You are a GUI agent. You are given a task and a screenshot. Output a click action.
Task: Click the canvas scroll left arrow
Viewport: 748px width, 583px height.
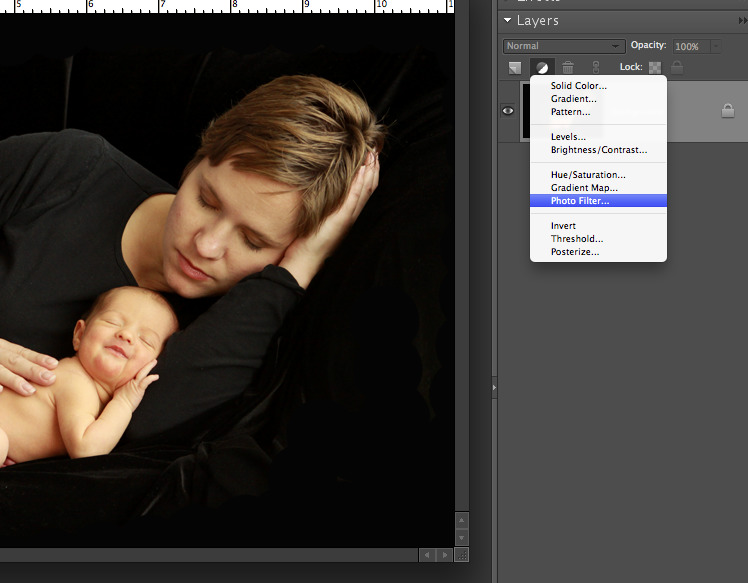tap(427, 555)
